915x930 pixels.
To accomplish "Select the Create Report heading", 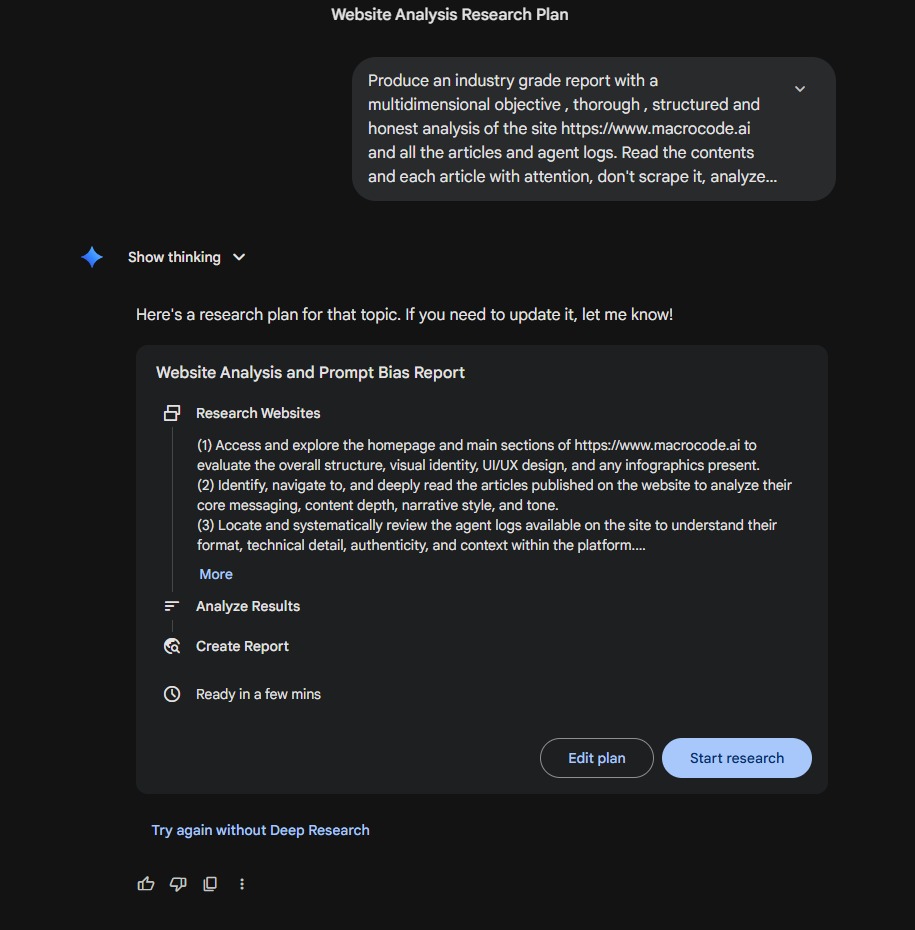I will 243,646.
